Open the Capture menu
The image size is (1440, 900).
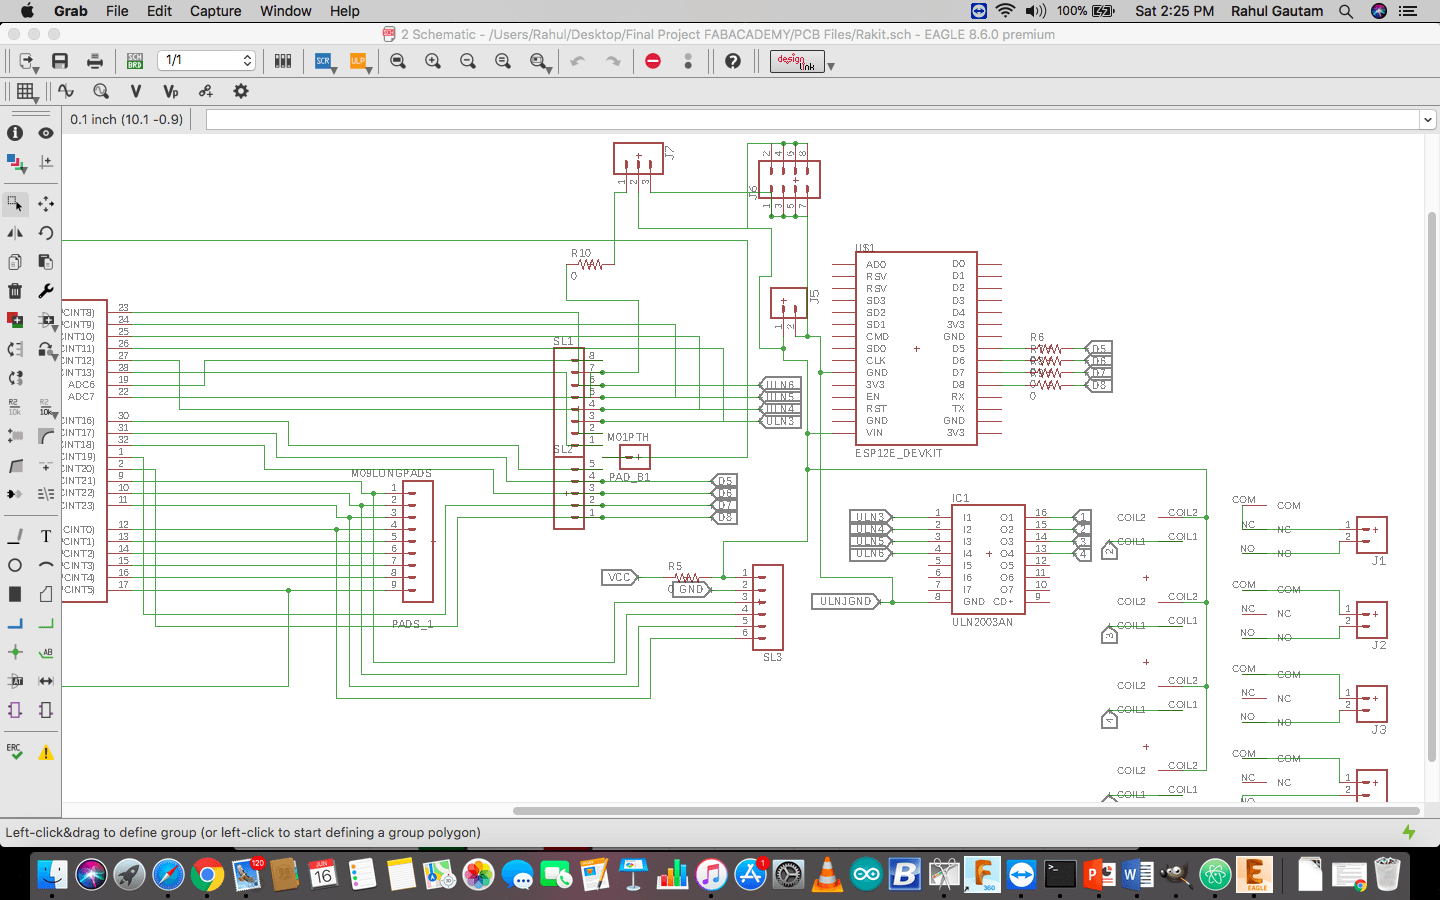(x=216, y=11)
